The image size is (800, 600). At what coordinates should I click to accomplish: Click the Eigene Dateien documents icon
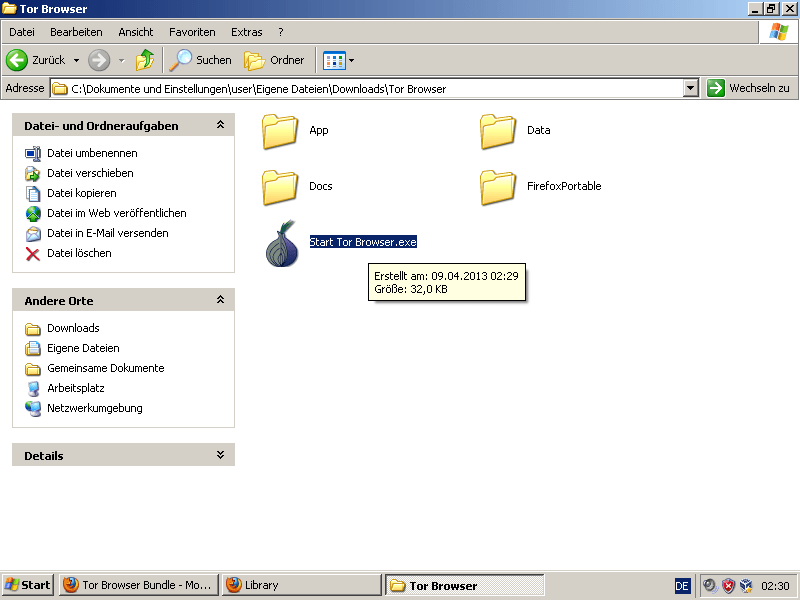pos(33,348)
